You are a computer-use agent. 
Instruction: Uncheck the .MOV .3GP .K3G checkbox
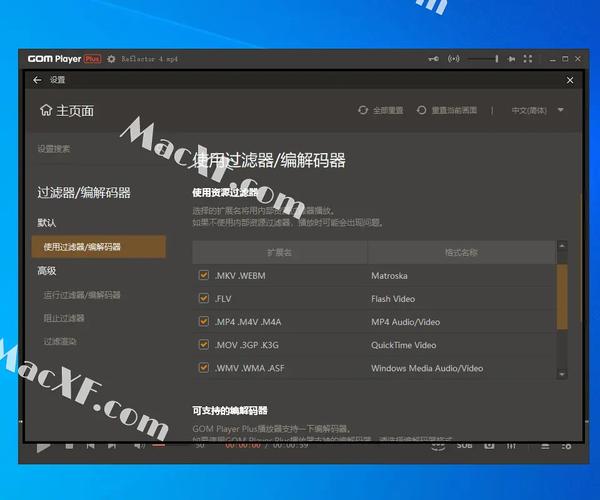pyautogui.click(x=204, y=345)
